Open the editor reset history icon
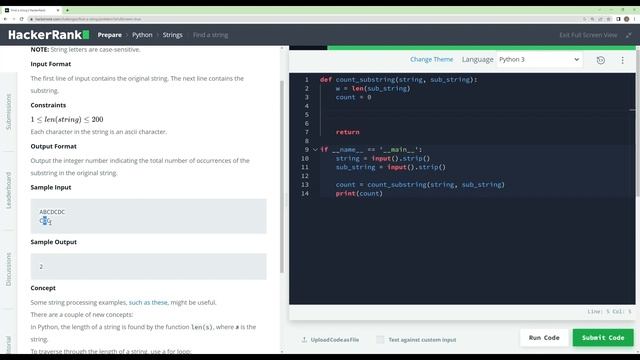The width and height of the screenshot is (640, 360). click(600, 60)
